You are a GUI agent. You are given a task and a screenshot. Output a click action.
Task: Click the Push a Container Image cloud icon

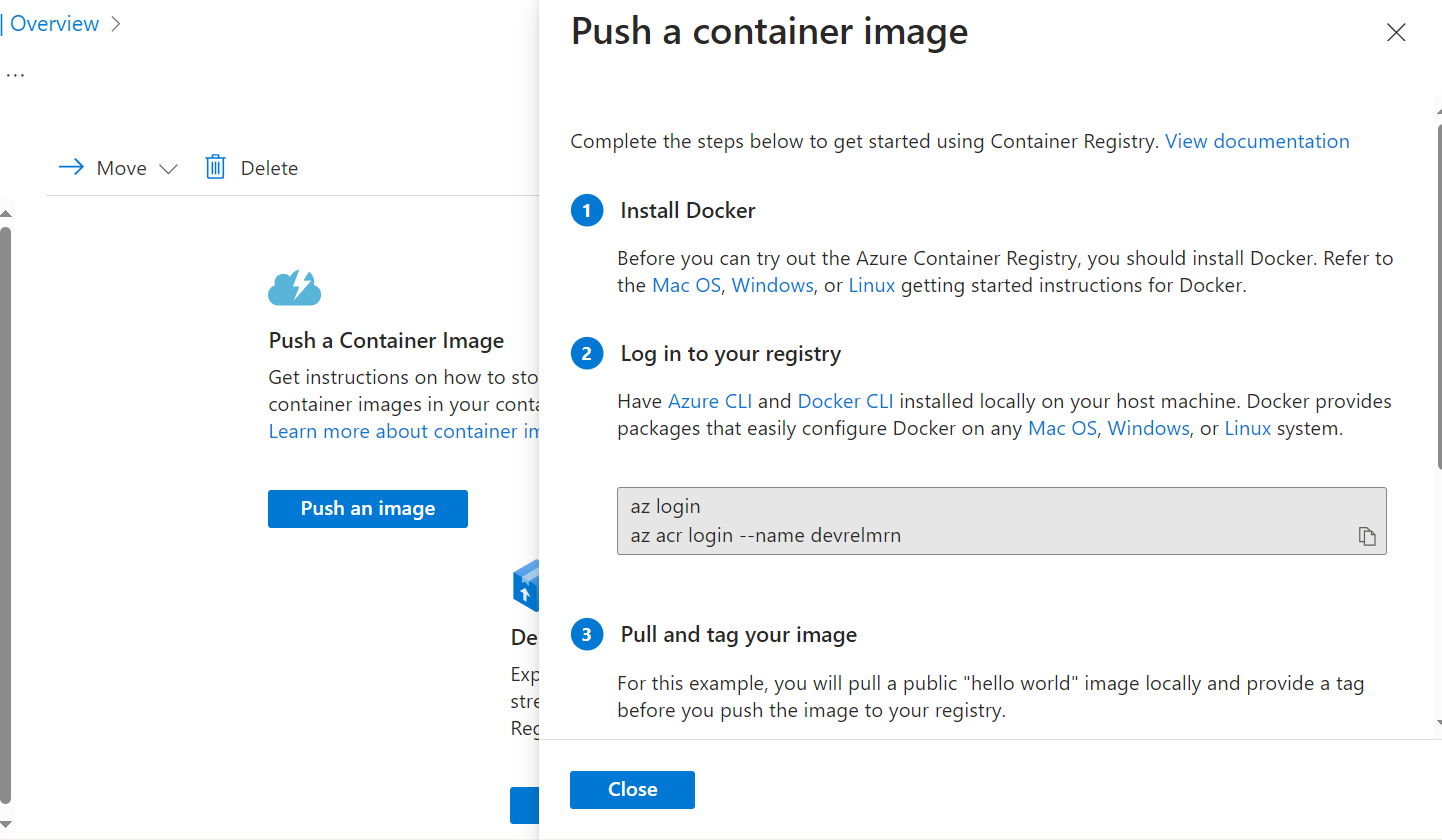(294, 288)
